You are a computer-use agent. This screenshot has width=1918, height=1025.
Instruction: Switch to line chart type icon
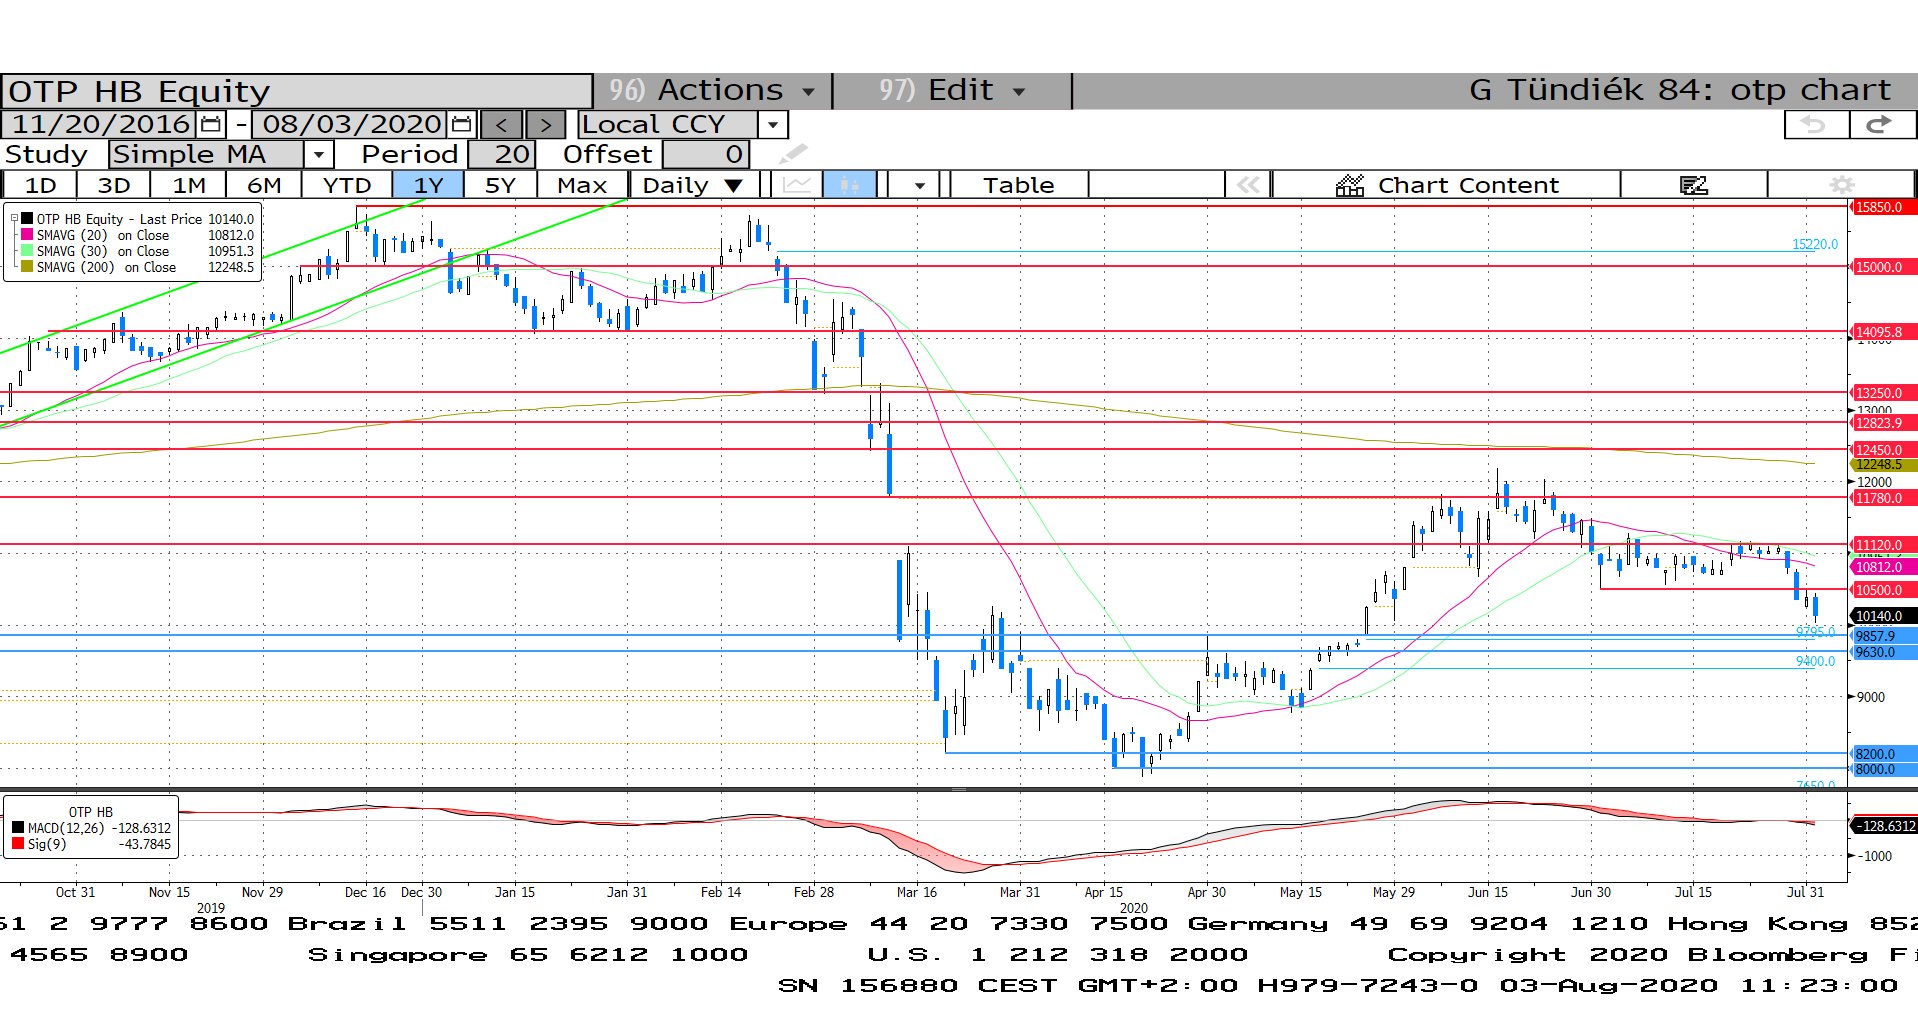pyautogui.click(x=797, y=185)
